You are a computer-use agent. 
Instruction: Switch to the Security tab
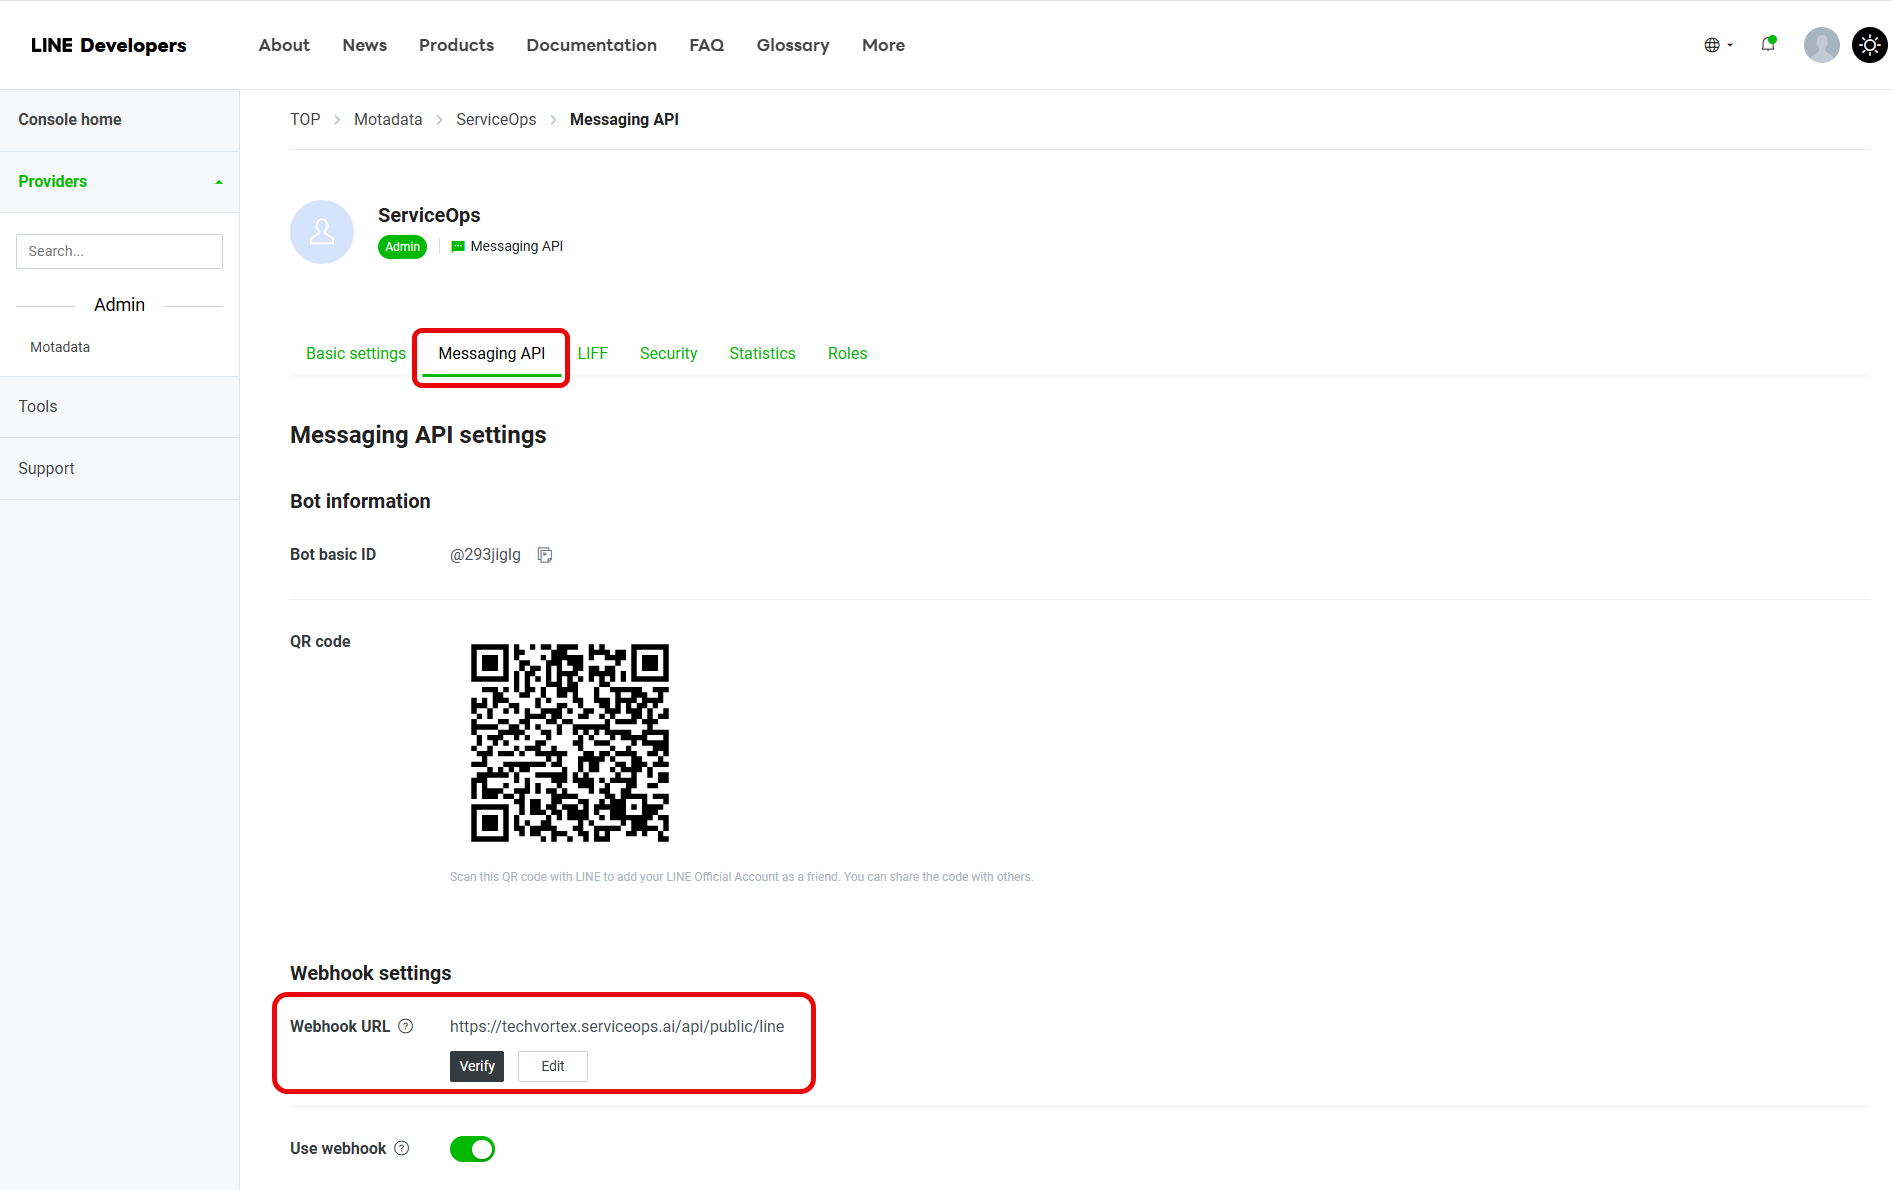tap(668, 354)
